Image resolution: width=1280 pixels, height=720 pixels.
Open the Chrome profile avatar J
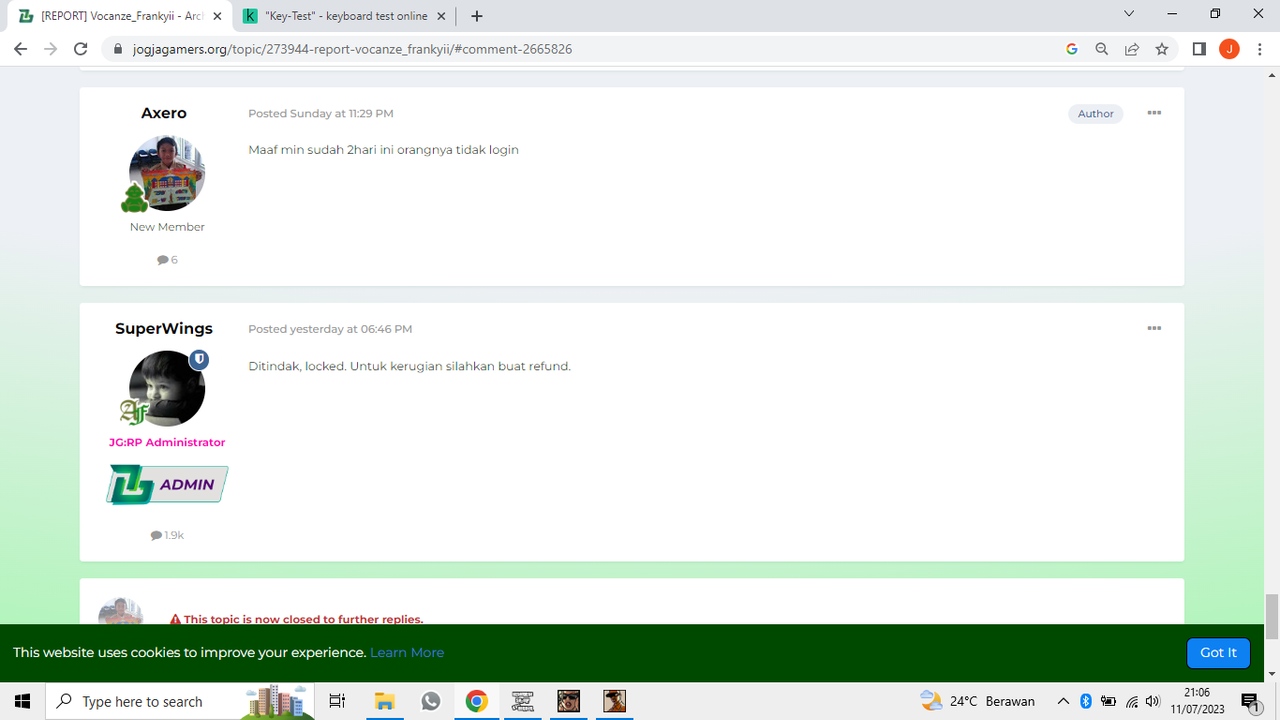[x=1229, y=49]
